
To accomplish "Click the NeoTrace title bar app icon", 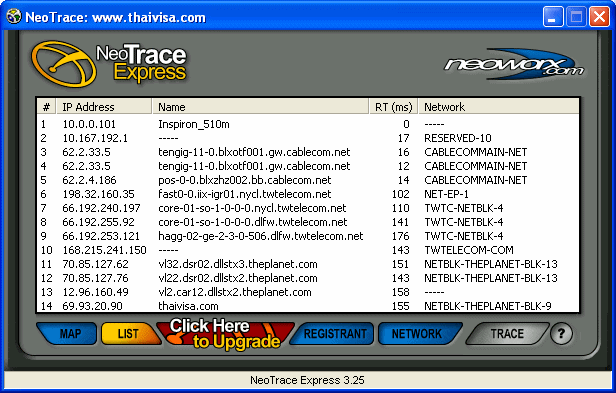I will point(14,17).
